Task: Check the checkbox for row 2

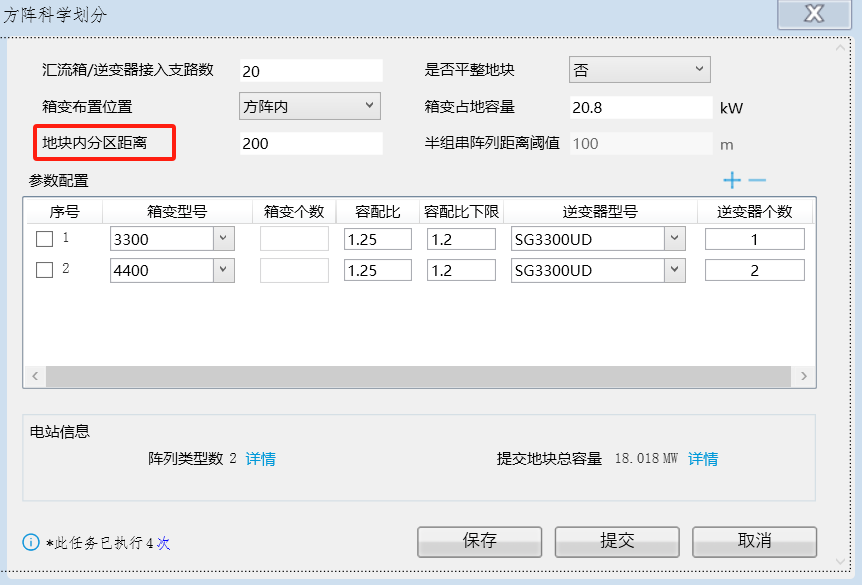Action: coord(44,270)
